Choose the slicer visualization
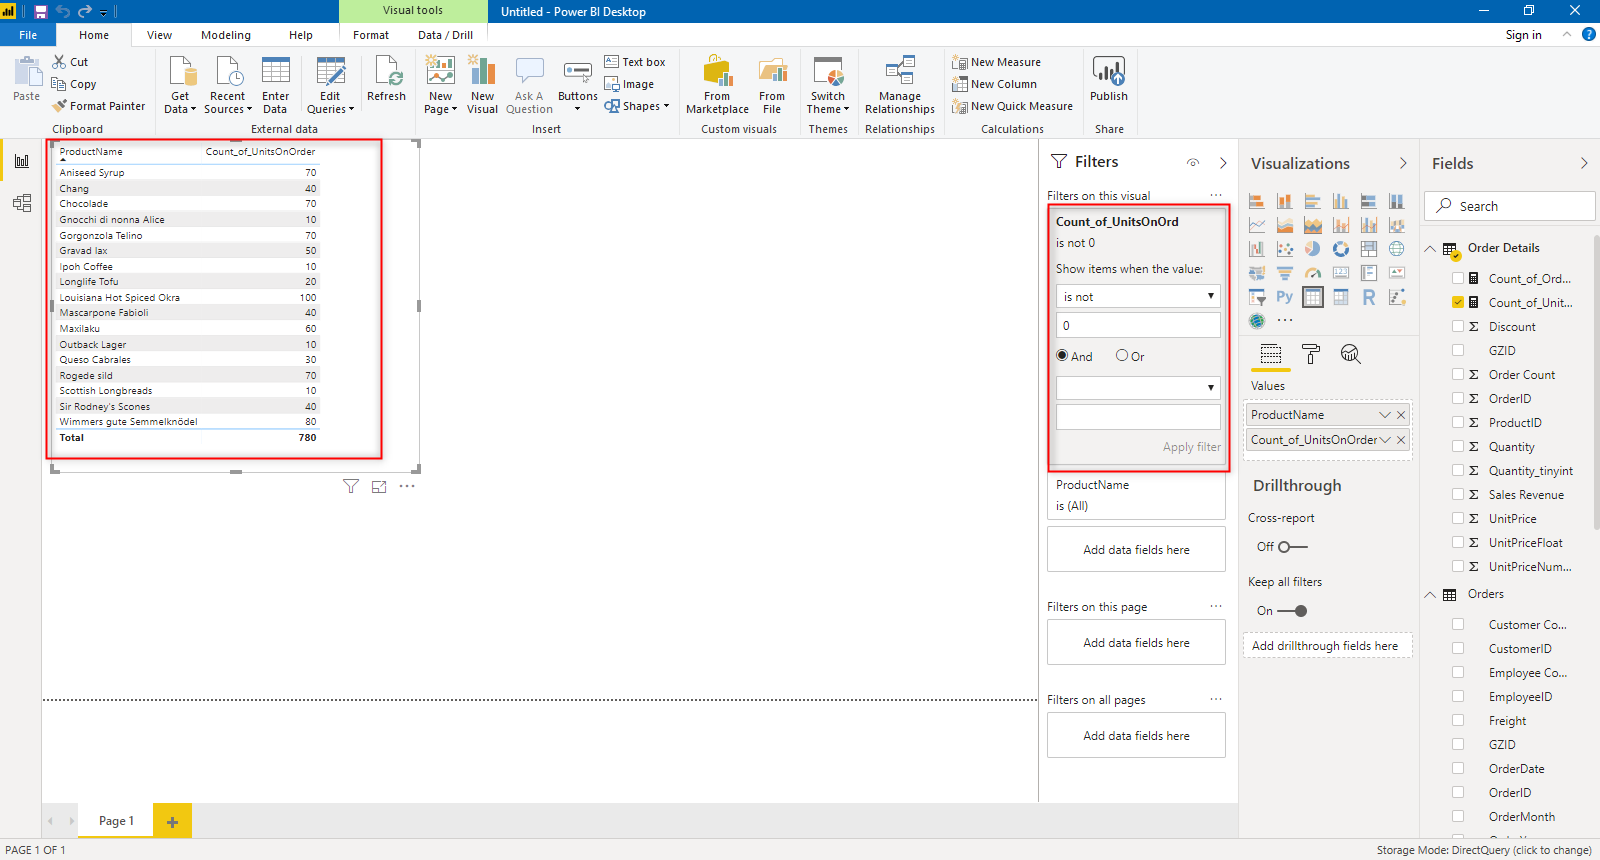The image size is (1600, 860). click(x=1257, y=297)
